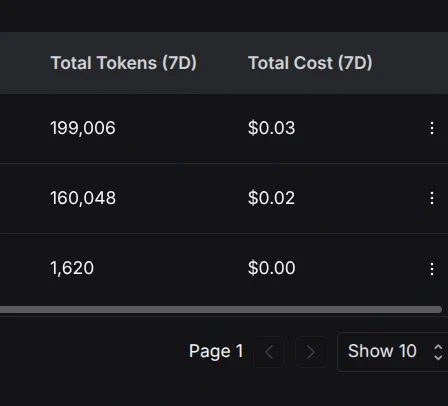Open the Show 10 rows-per-page dropdown
This screenshot has width=448, height=406.
393,352
